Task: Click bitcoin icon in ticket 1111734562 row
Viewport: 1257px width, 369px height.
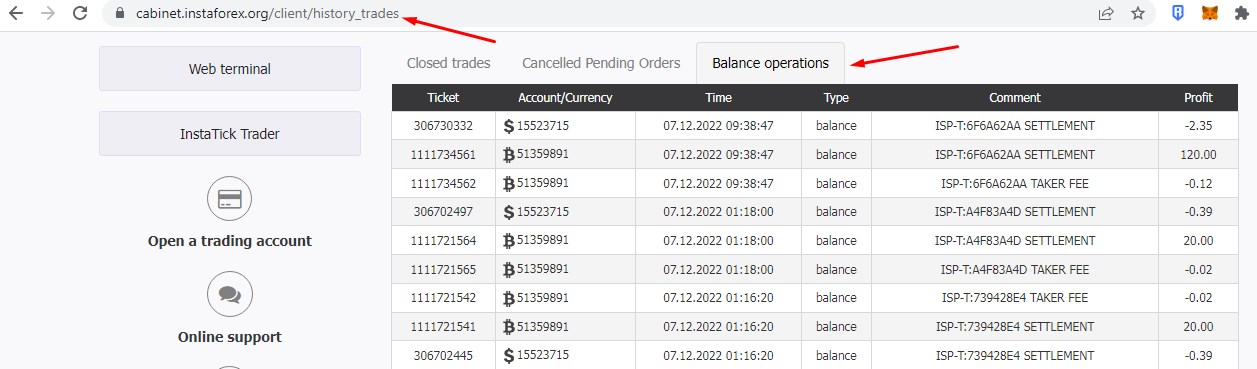Action: (x=508, y=184)
